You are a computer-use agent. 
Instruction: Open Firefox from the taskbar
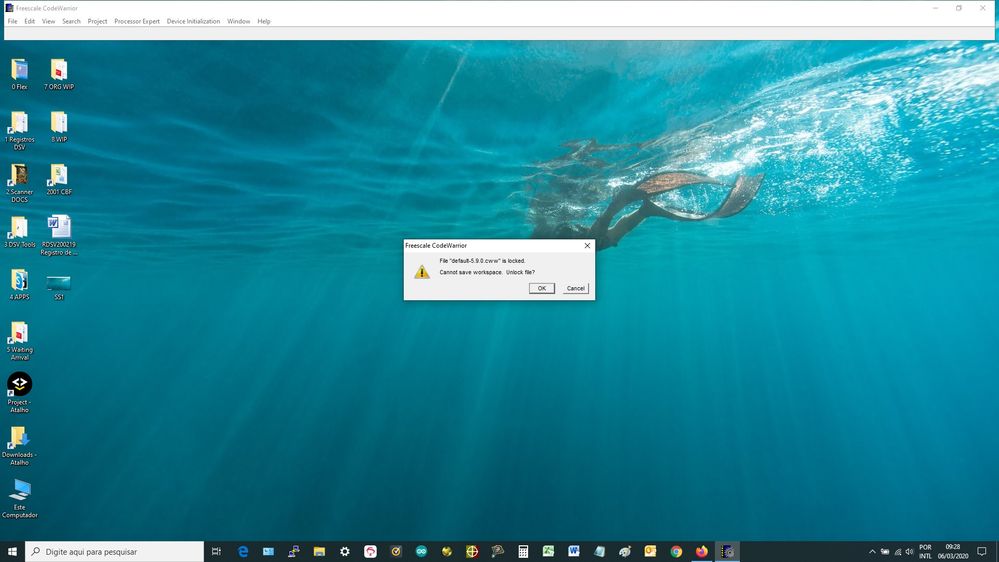coord(701,551)
